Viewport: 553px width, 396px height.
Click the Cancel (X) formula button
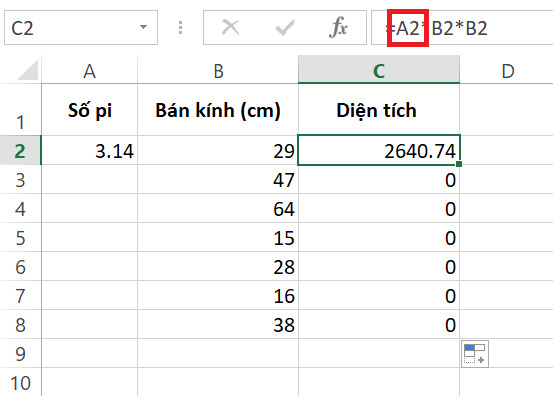(x=231, y=28)
